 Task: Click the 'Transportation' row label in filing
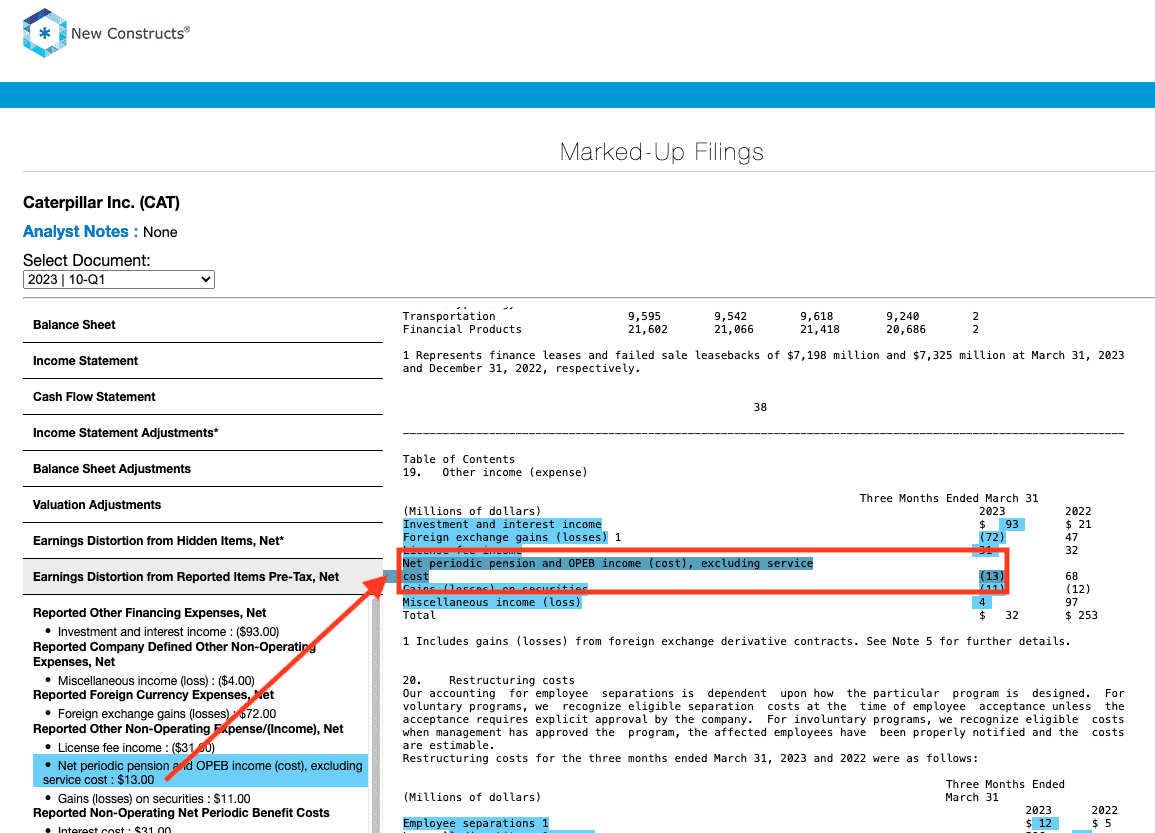pos(449,317)
